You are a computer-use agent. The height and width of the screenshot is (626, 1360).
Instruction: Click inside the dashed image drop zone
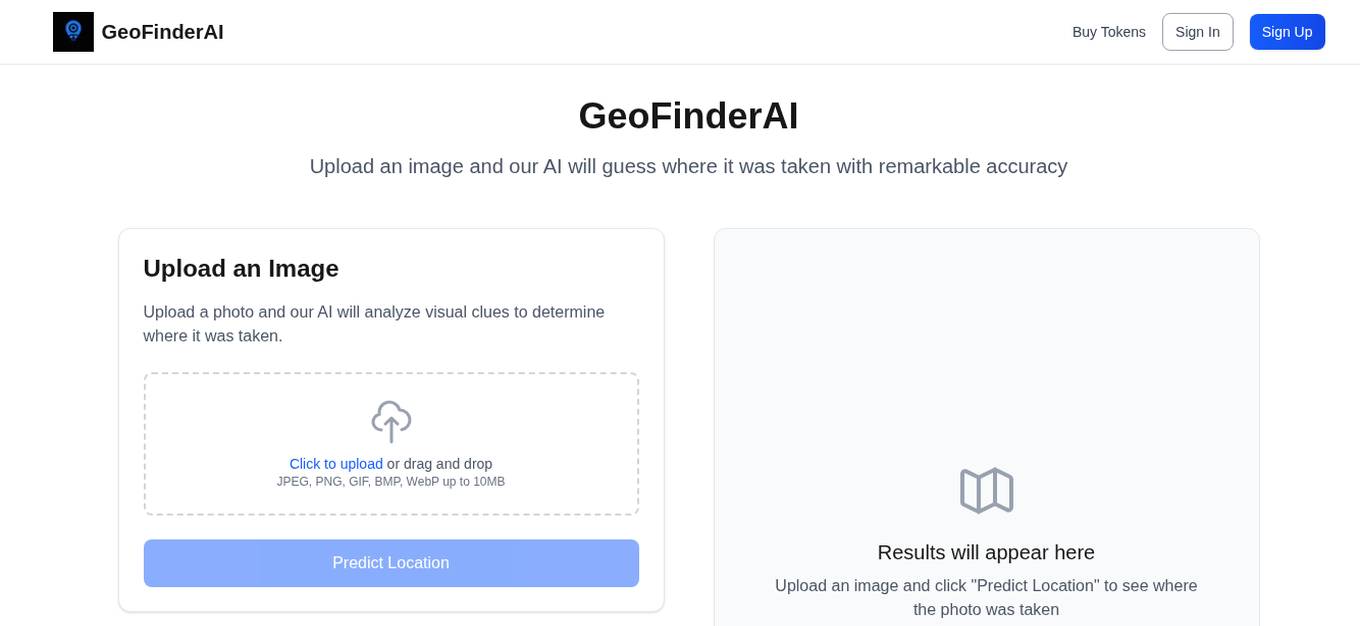pyautogui.click(x=391, y=443)
